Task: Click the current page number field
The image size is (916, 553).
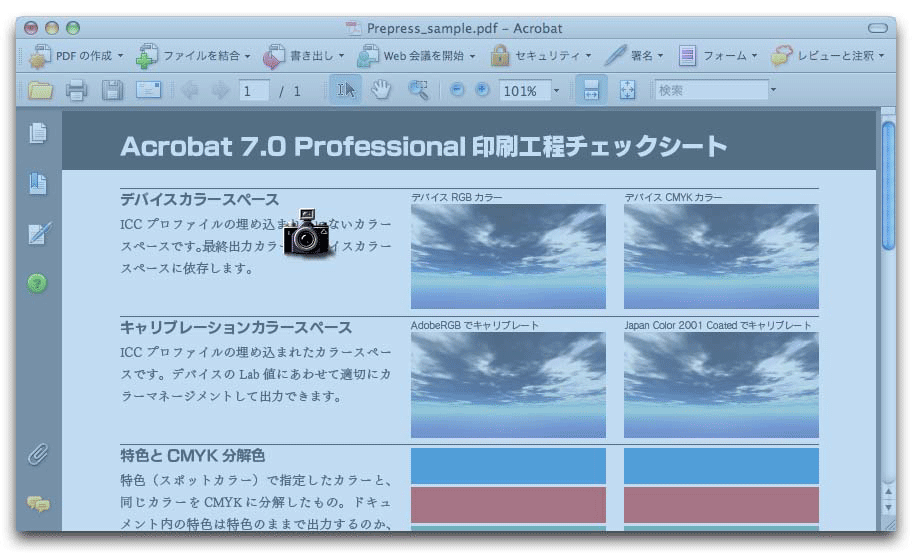Action: pos(254,91)
